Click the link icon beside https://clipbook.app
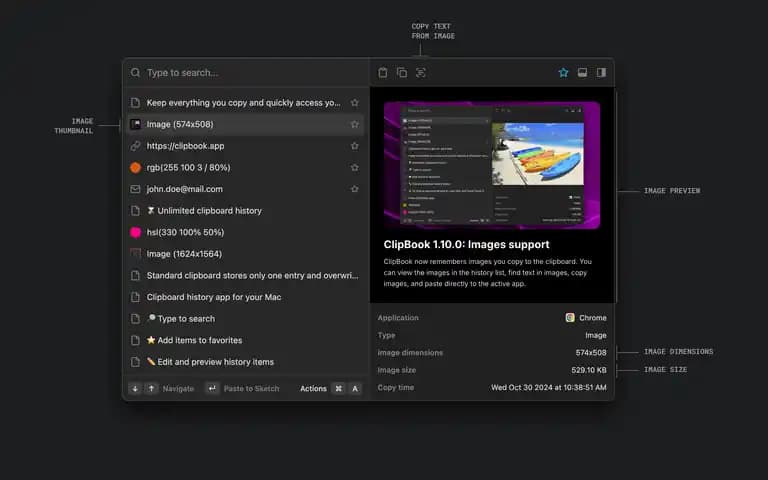The height and width of the screenshot is (480, 768). tap(135, 145)
